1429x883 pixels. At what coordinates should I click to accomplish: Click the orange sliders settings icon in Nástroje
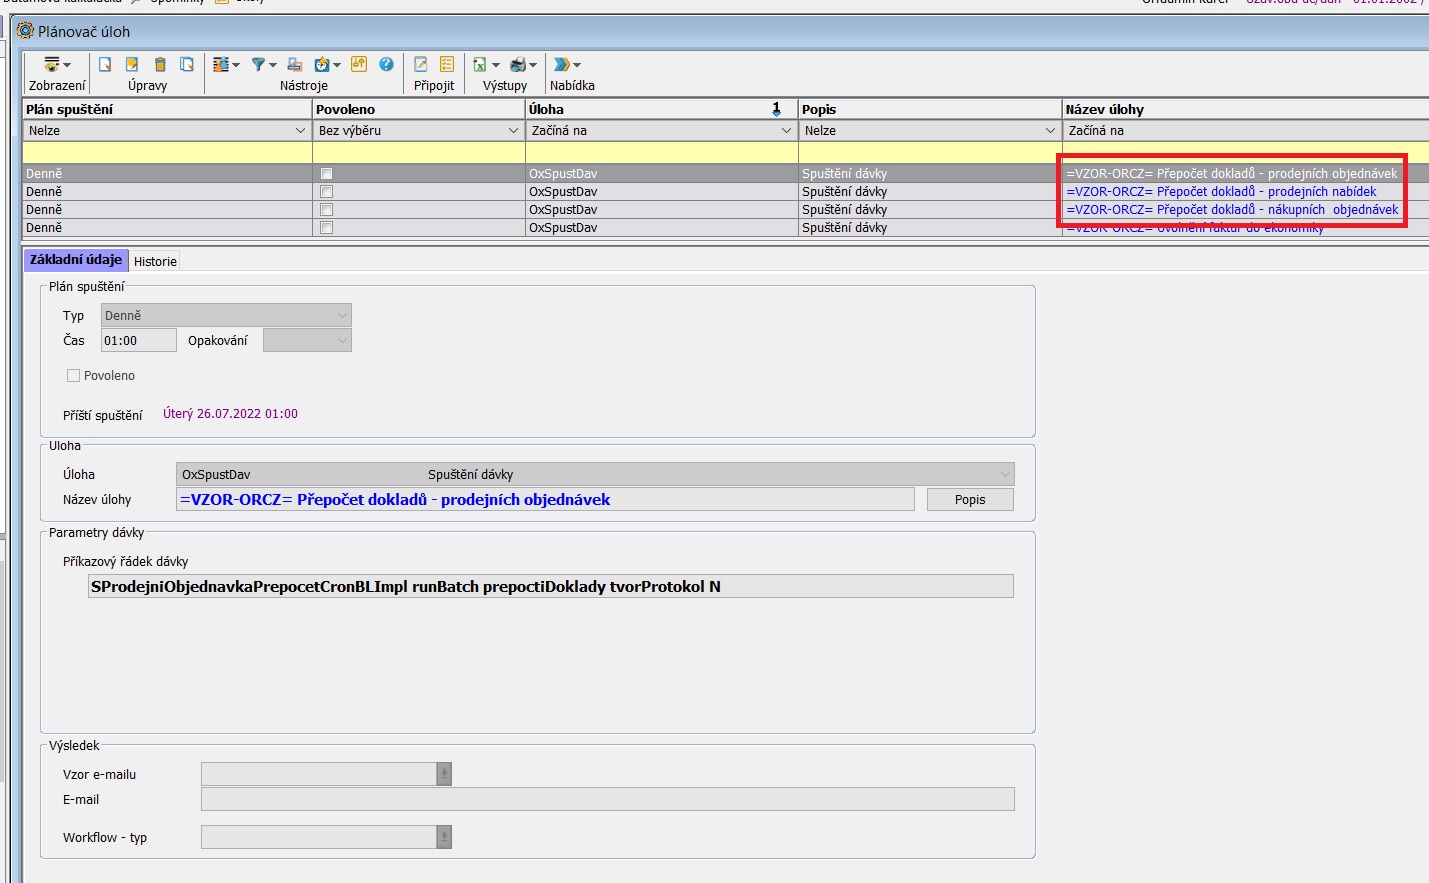[x=359, y=64]
